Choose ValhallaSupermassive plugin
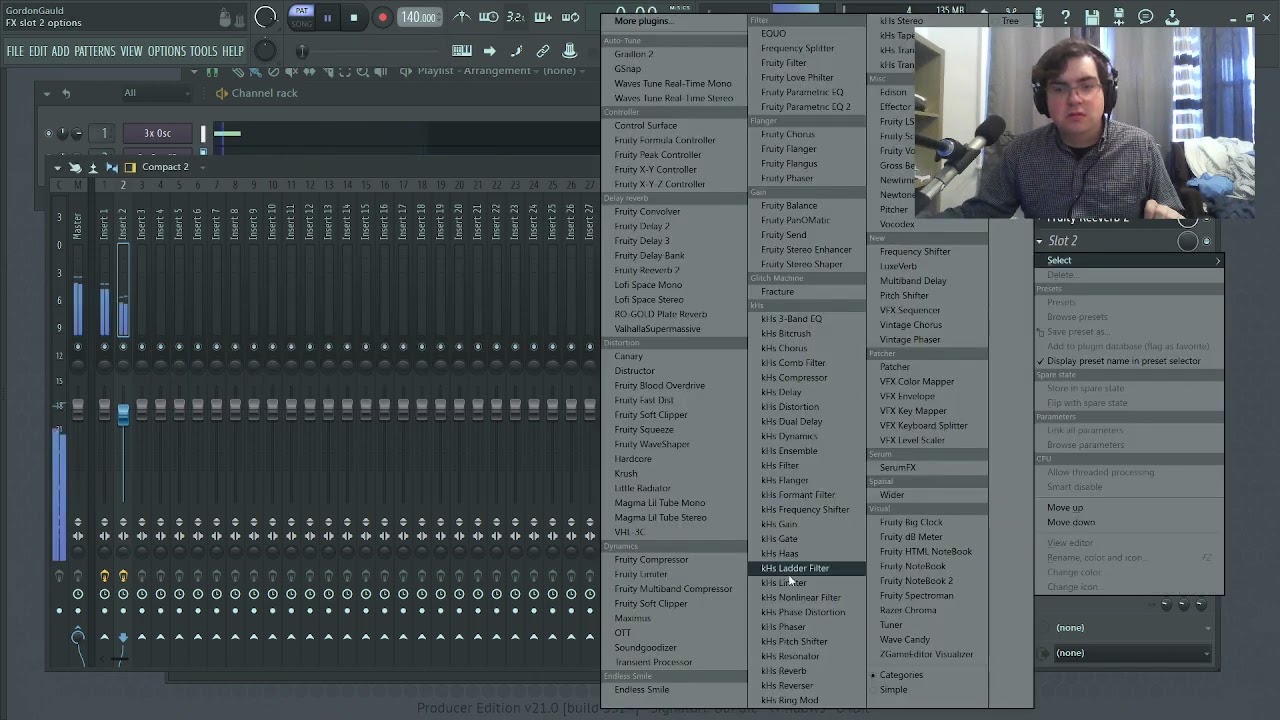 pyautogui.click(x=657, y=329)
